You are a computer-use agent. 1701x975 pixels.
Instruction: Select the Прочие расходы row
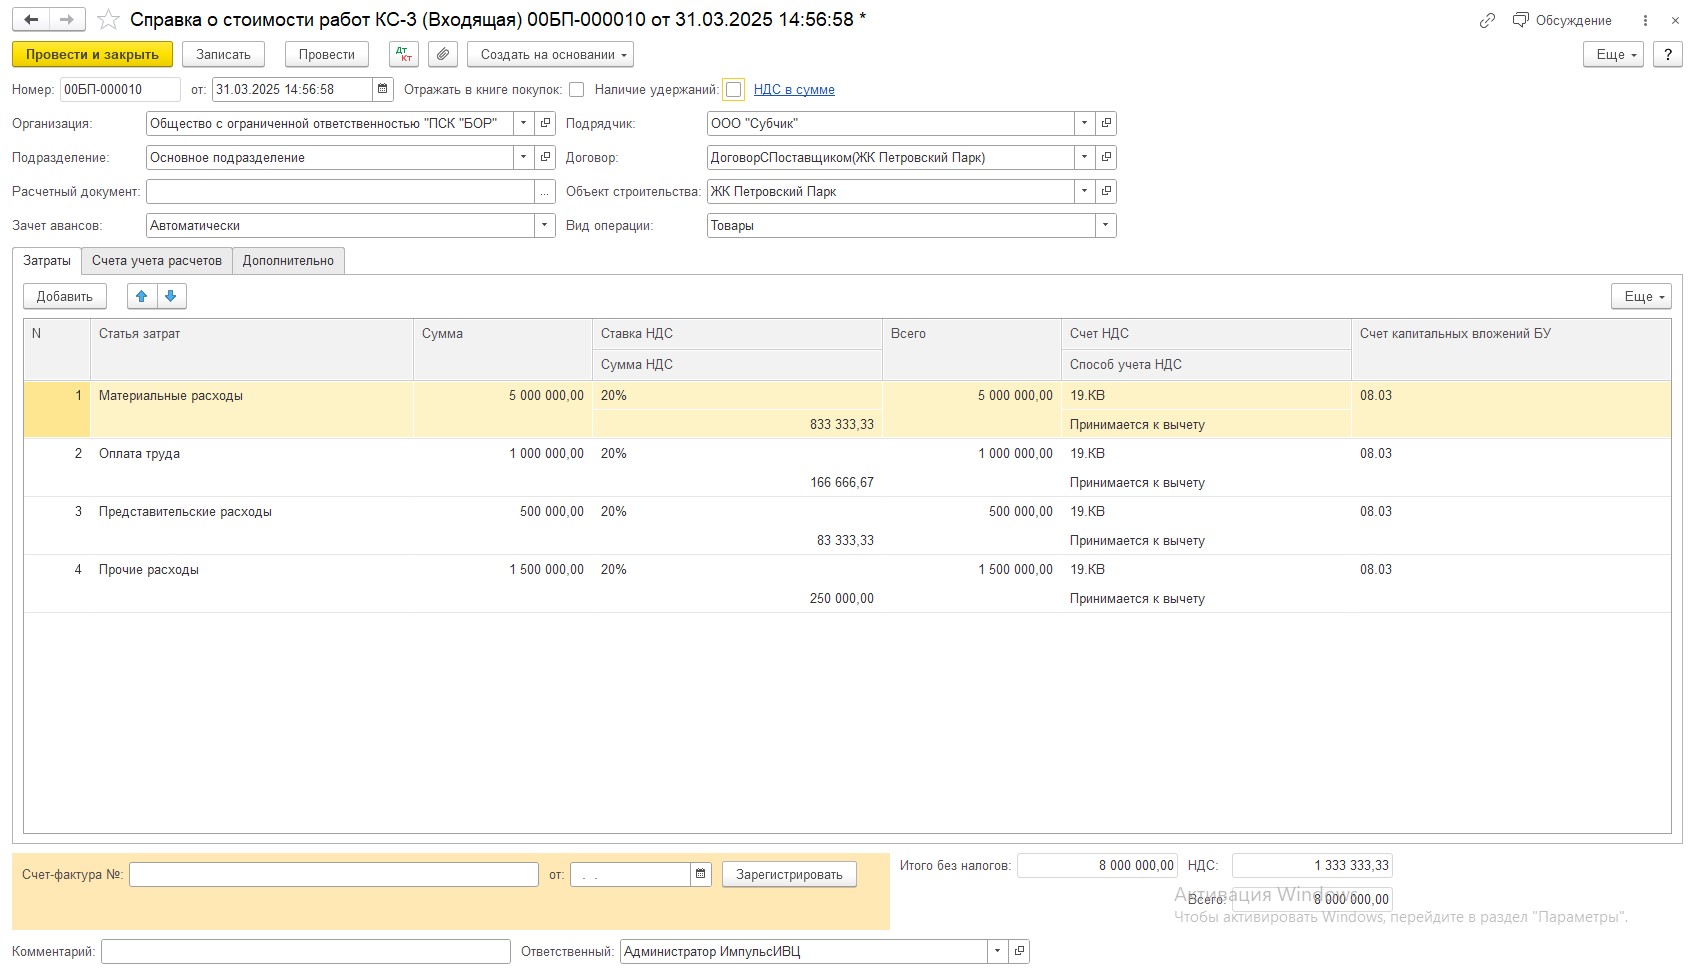(847, 584)
